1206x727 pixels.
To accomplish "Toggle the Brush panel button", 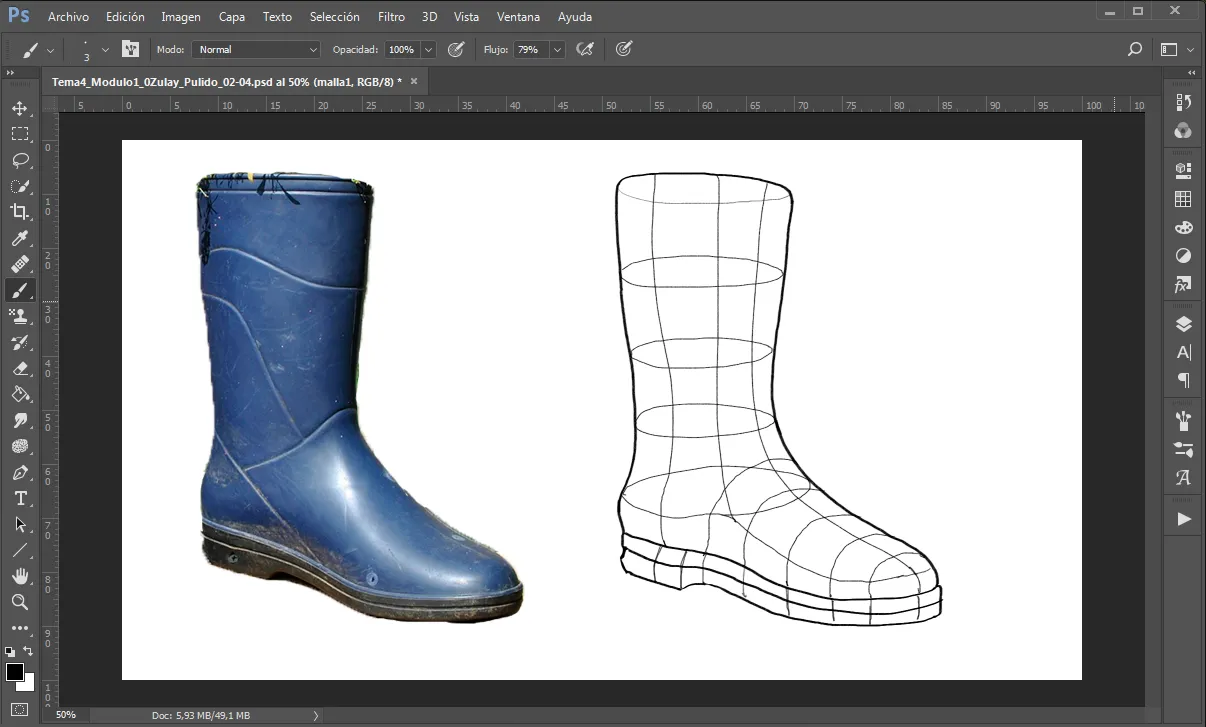I will (x=131, y=49).
